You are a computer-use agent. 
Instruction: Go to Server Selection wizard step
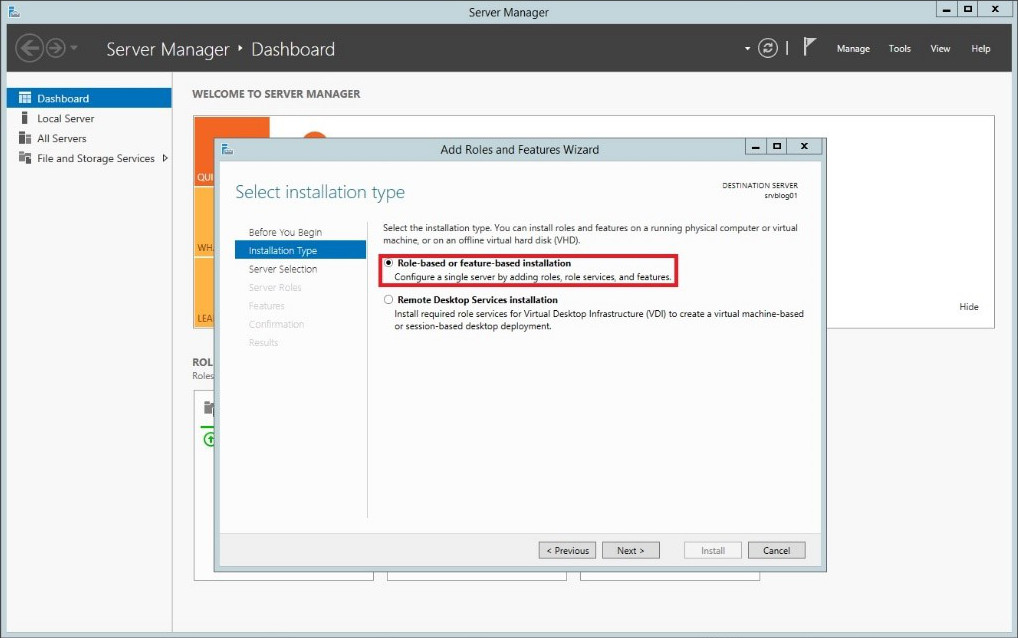[x=283, y=269]
